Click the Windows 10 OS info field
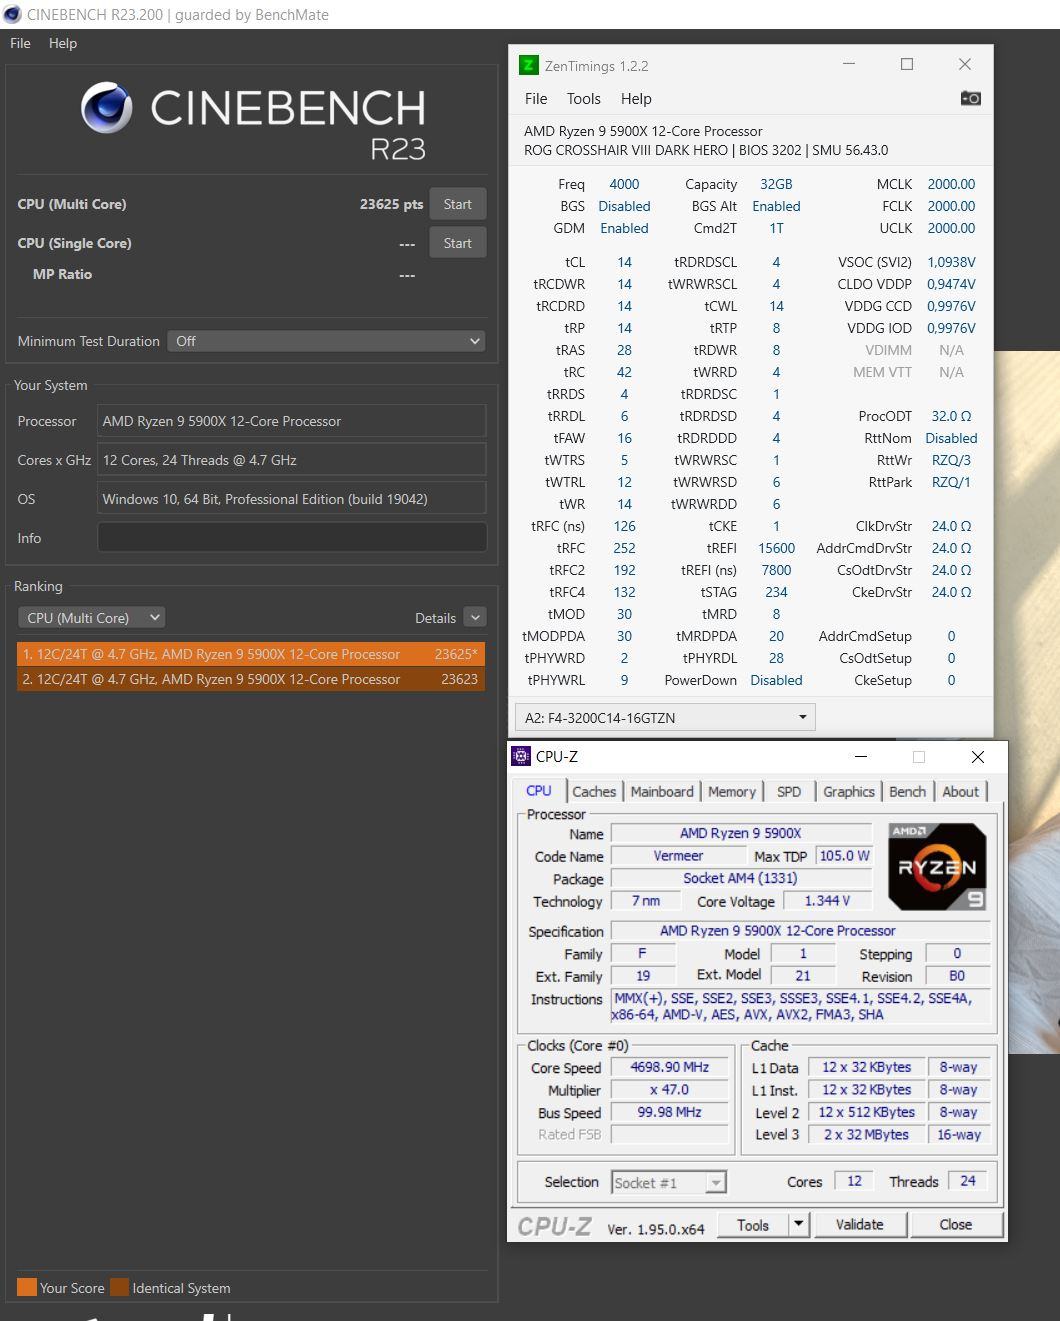 tap(292, 499)
